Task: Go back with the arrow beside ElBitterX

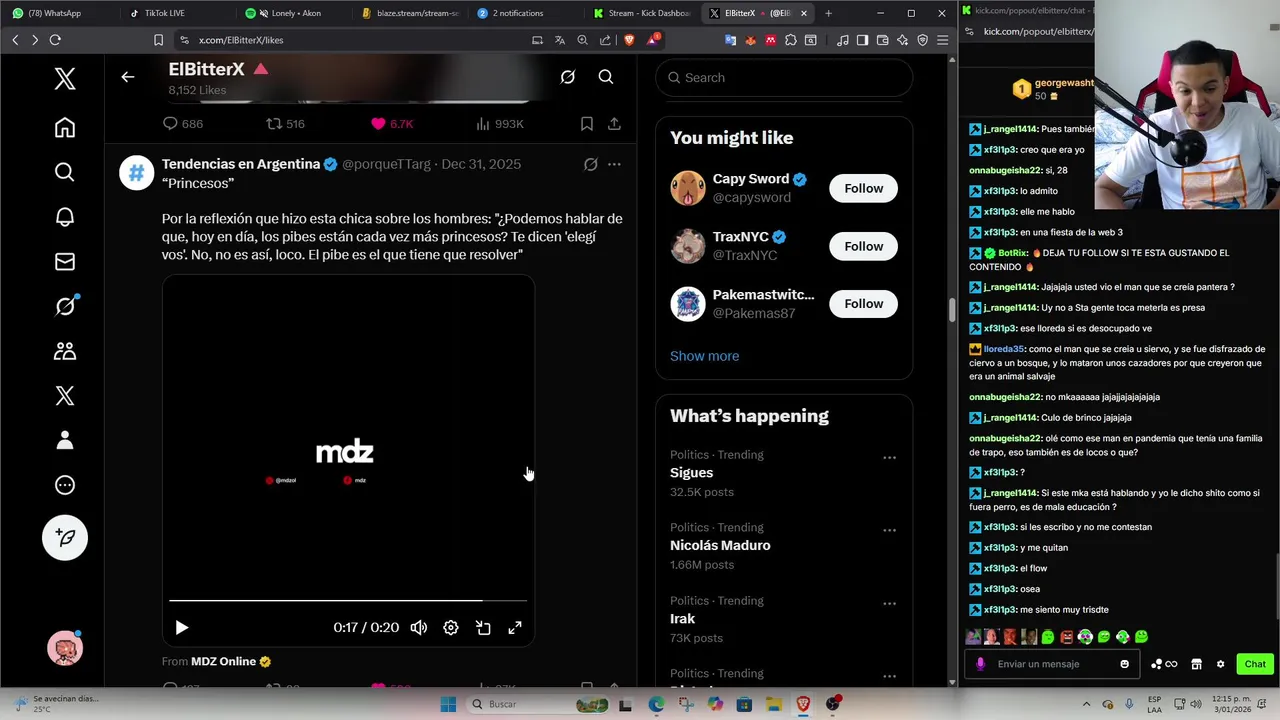Action: tap(128, 77)
